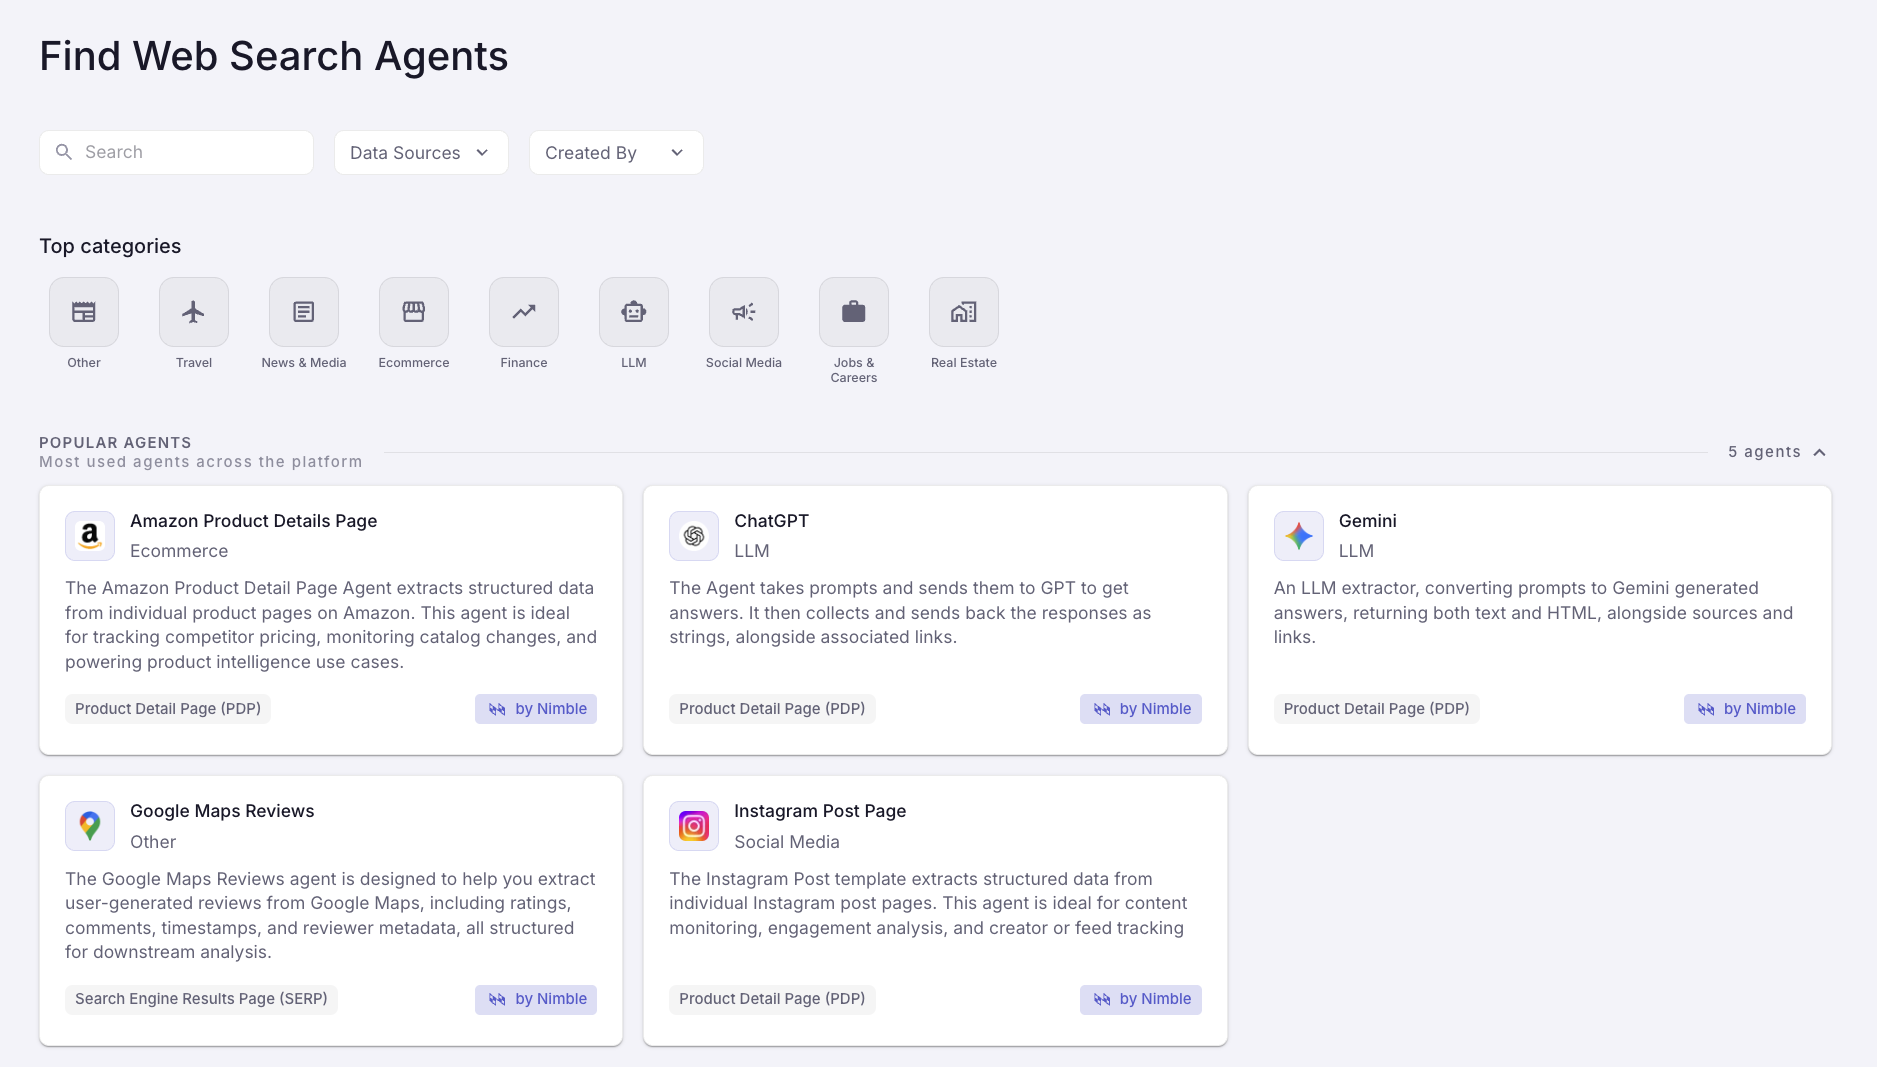The image size is (1877, 1067).
Task: Click the Amazon agent description text
Action: [331, 625]
